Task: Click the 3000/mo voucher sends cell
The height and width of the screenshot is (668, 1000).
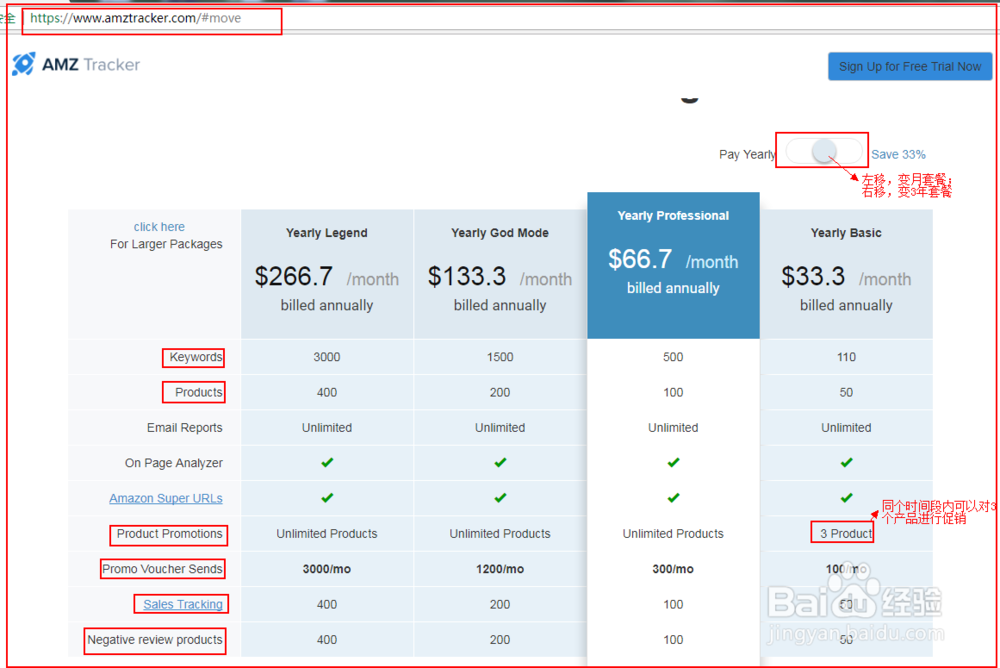Action: [327, 569]
